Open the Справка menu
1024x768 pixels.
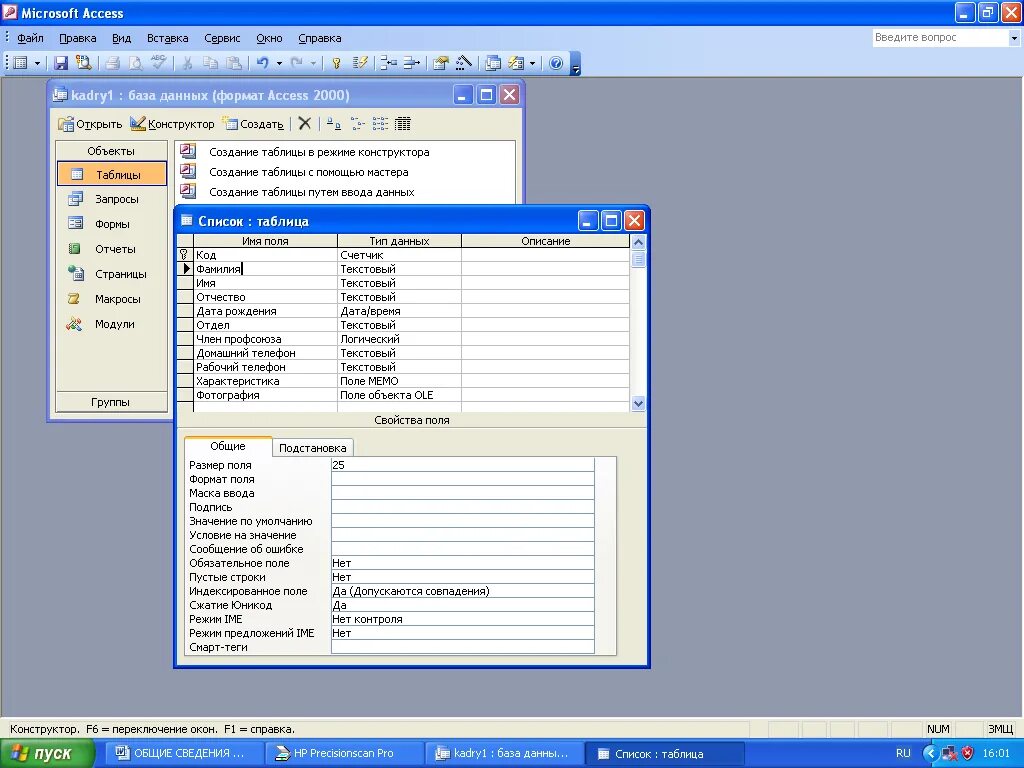[319, 38]
